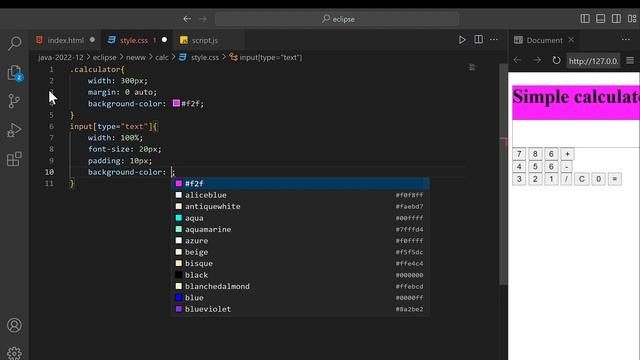Open the input[type="text"] breadcrumb symbol

click(x=266, y=58)
